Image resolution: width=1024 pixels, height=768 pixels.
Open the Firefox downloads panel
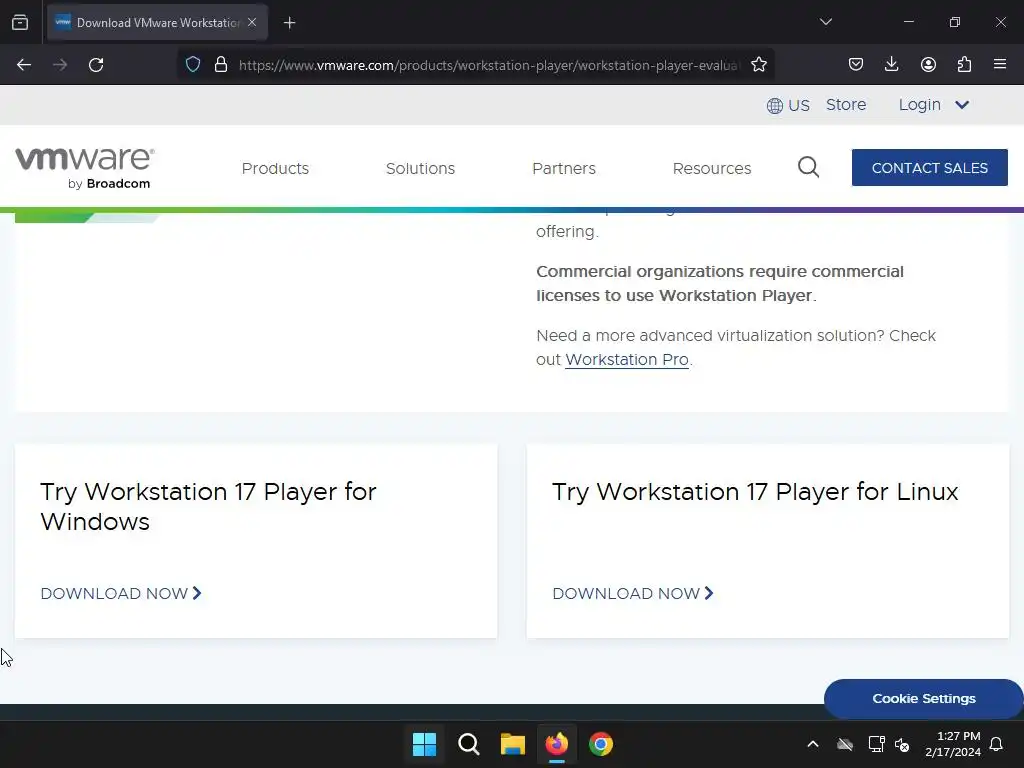891,65
